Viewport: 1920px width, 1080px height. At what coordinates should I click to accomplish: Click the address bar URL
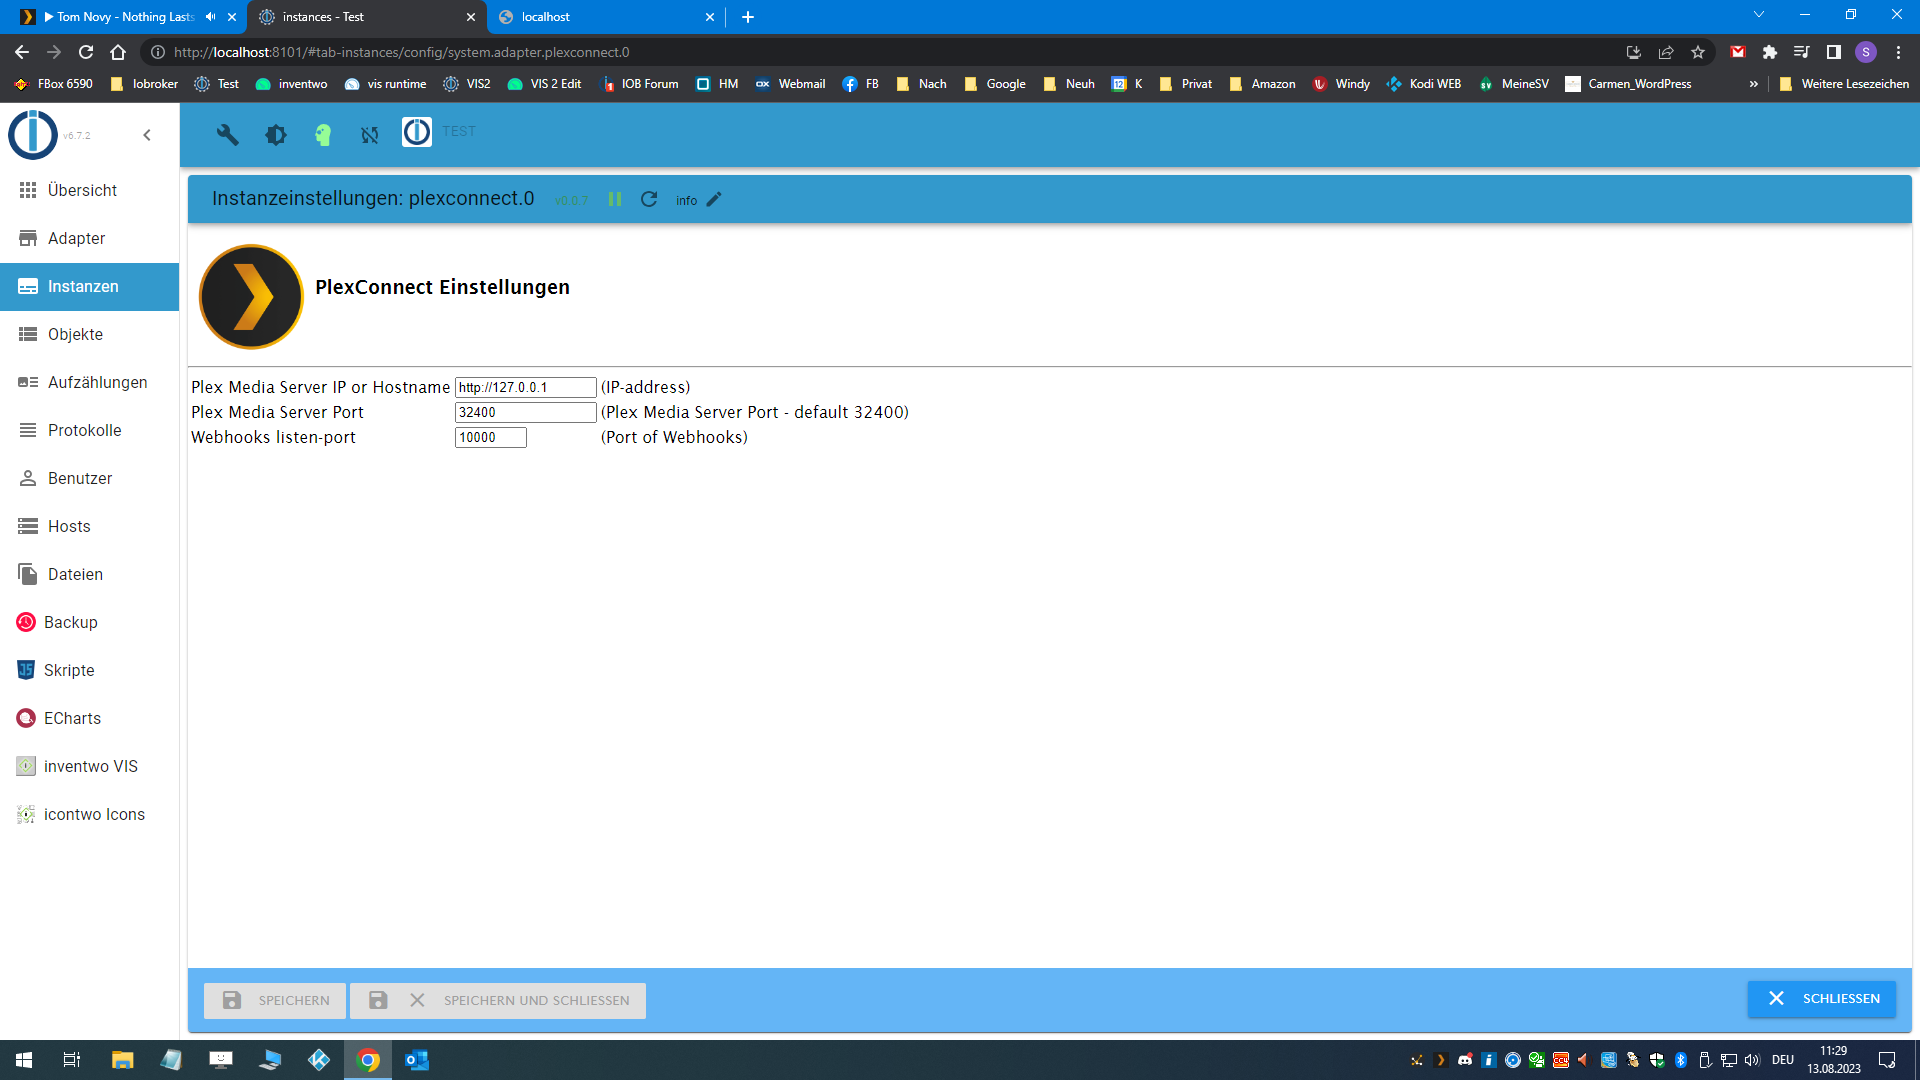tap(401, 52)
